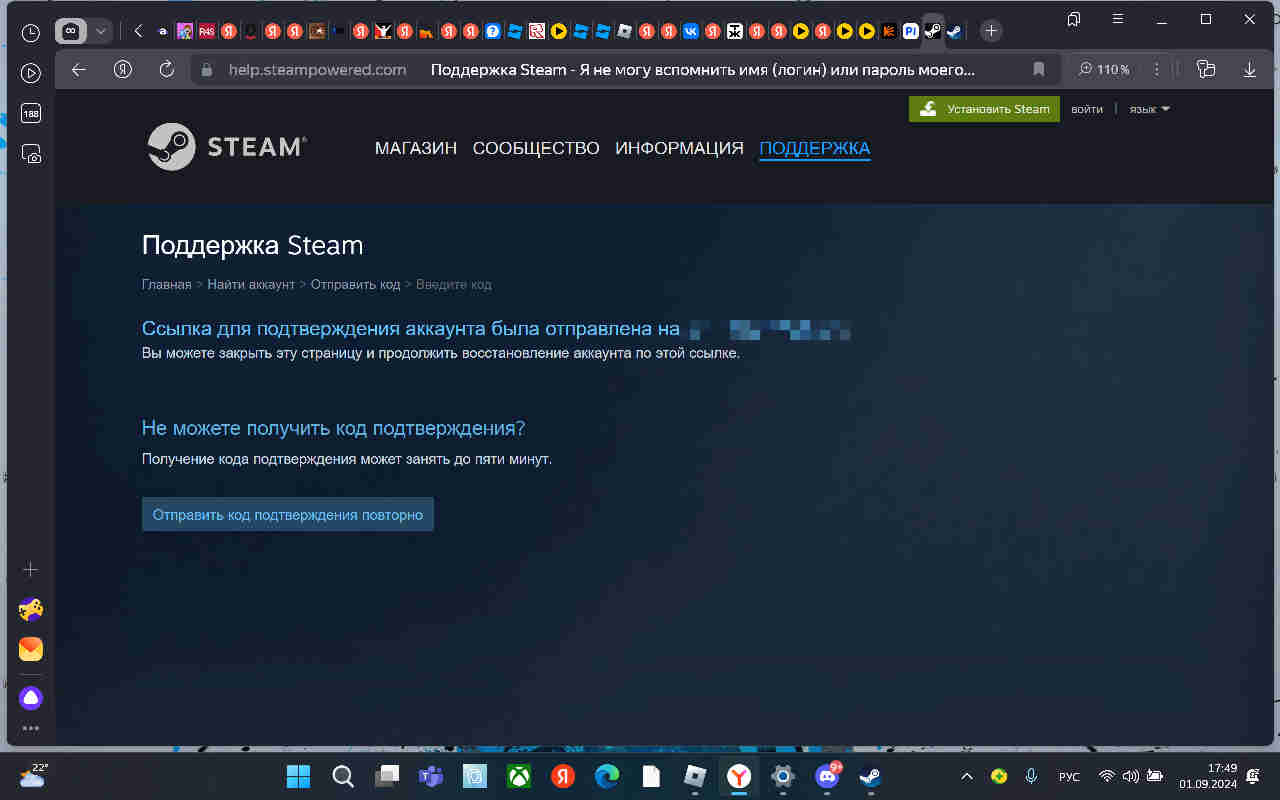This screenshot has height=800, width=1280.
Task: Open the Yandex Mail sidebar icon
Action: click(31, 649)
